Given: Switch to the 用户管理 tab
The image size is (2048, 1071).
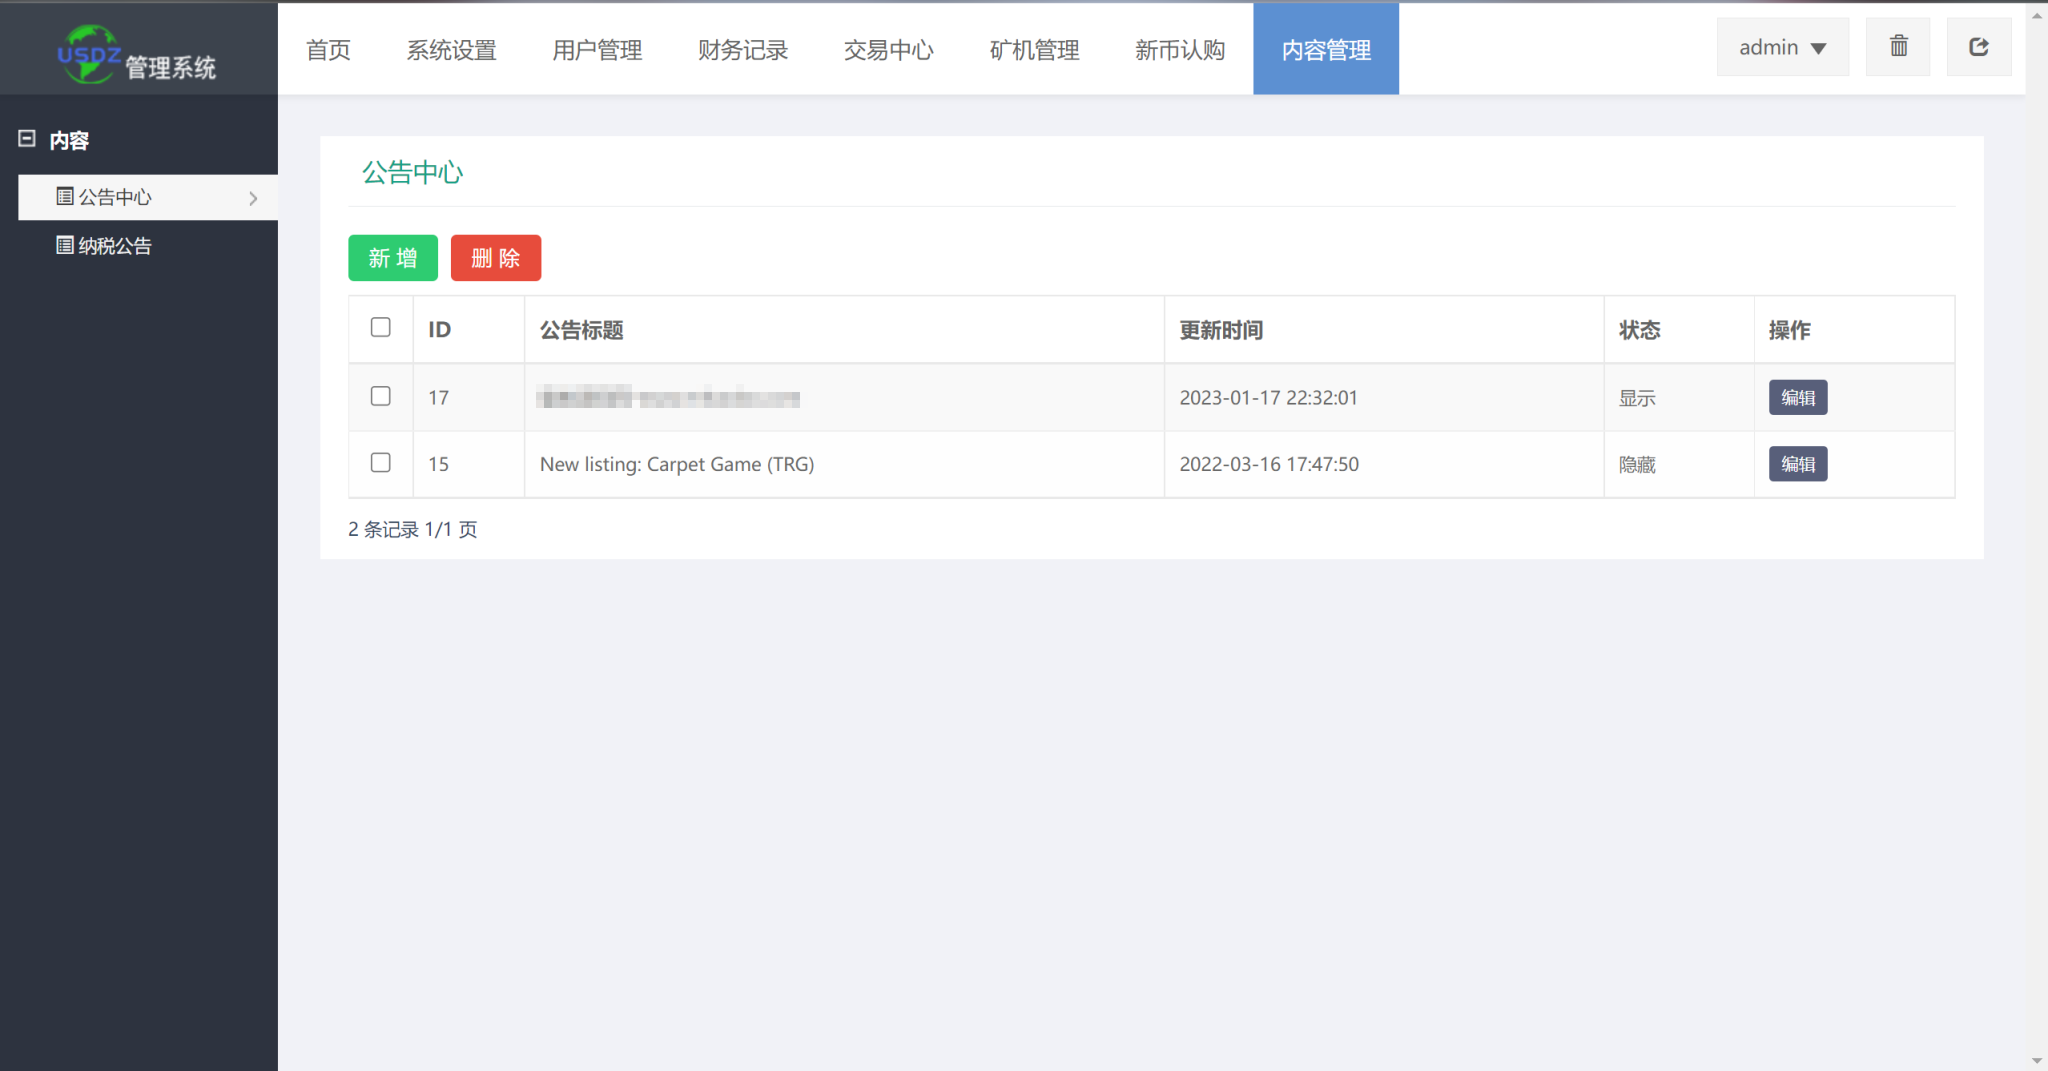Looking at the screenshot, I should click(x=597, y=50).
